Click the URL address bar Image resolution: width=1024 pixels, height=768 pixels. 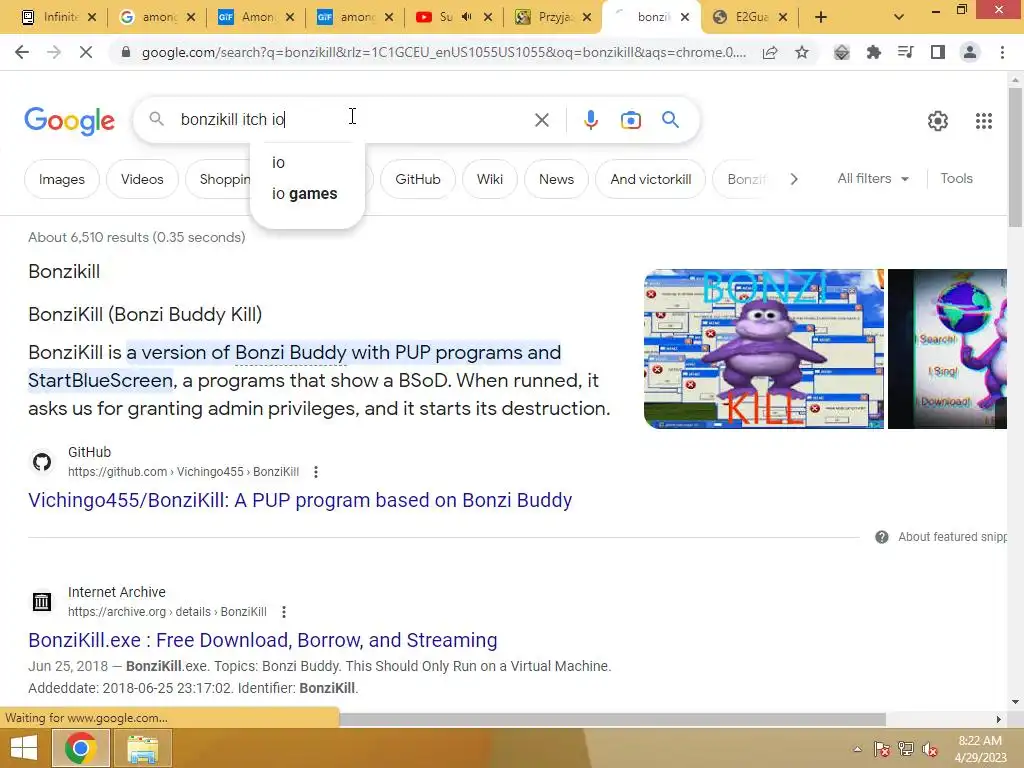point(443,52)
